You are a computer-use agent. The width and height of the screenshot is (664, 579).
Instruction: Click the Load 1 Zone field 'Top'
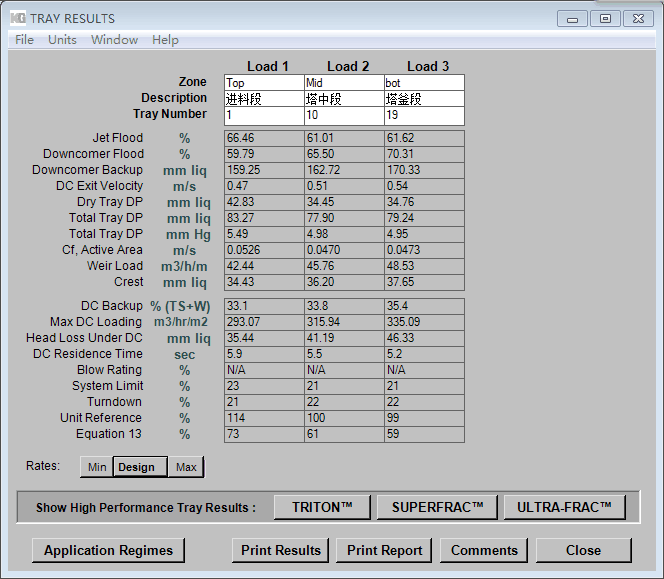click(264, 83)
